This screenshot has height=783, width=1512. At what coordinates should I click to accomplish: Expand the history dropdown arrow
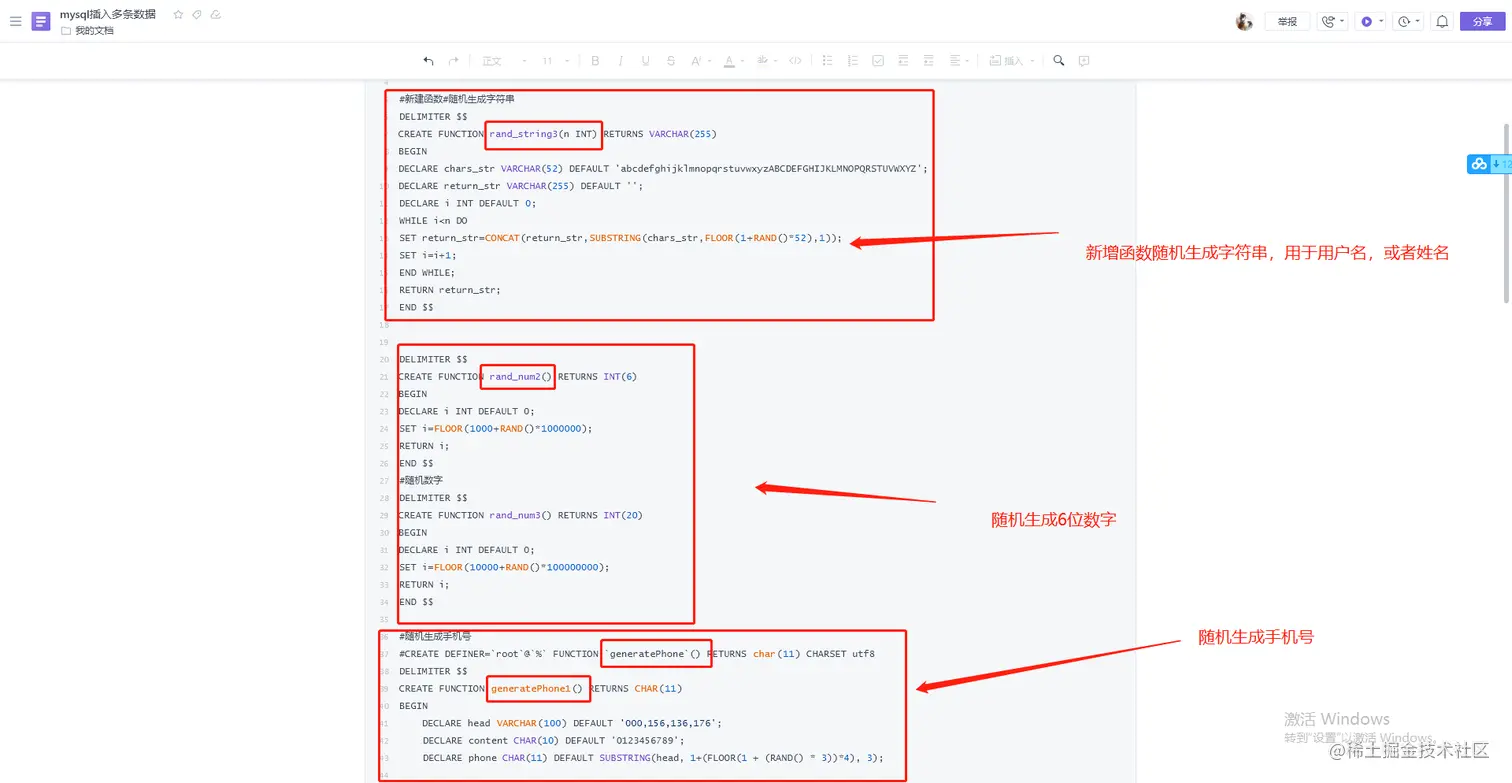(1418, 21)
